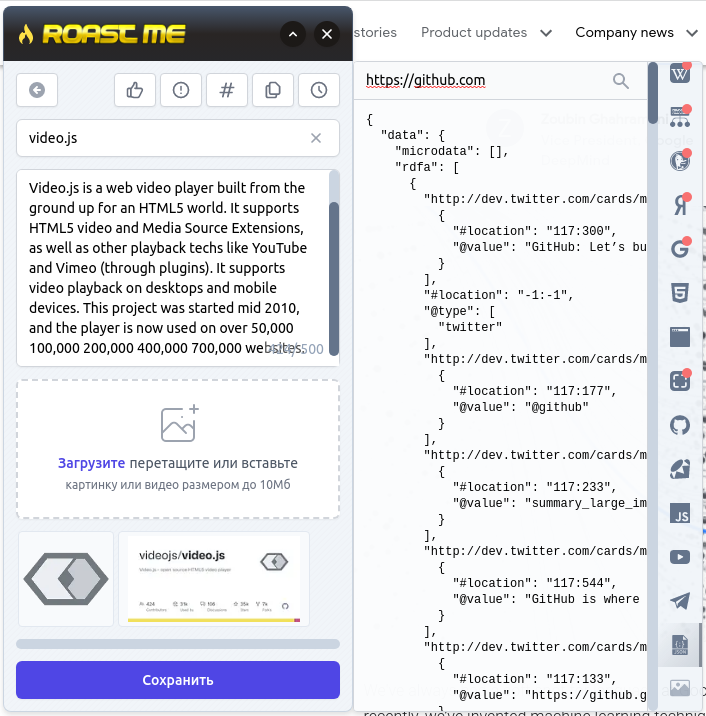Click the "#location": "117:544" JSON line
The image size is (706, 716).
point(534,583)
